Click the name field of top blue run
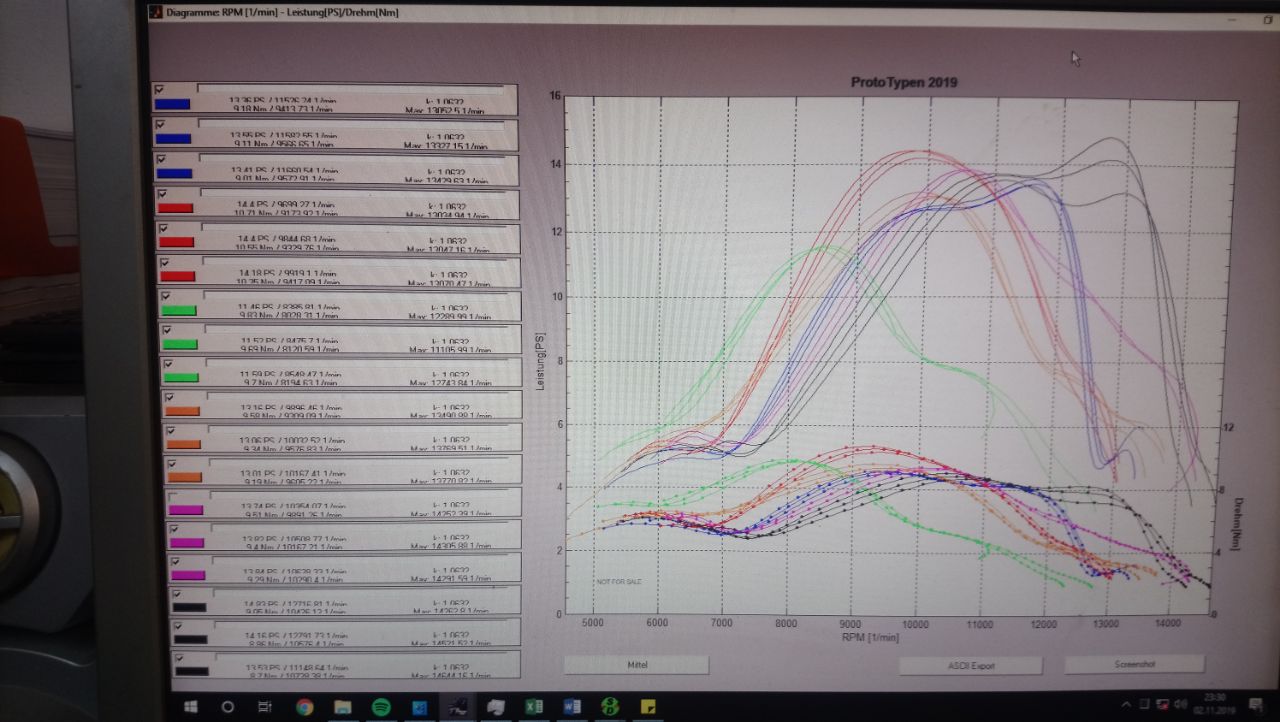1280x722 pixels. (350, 89)
